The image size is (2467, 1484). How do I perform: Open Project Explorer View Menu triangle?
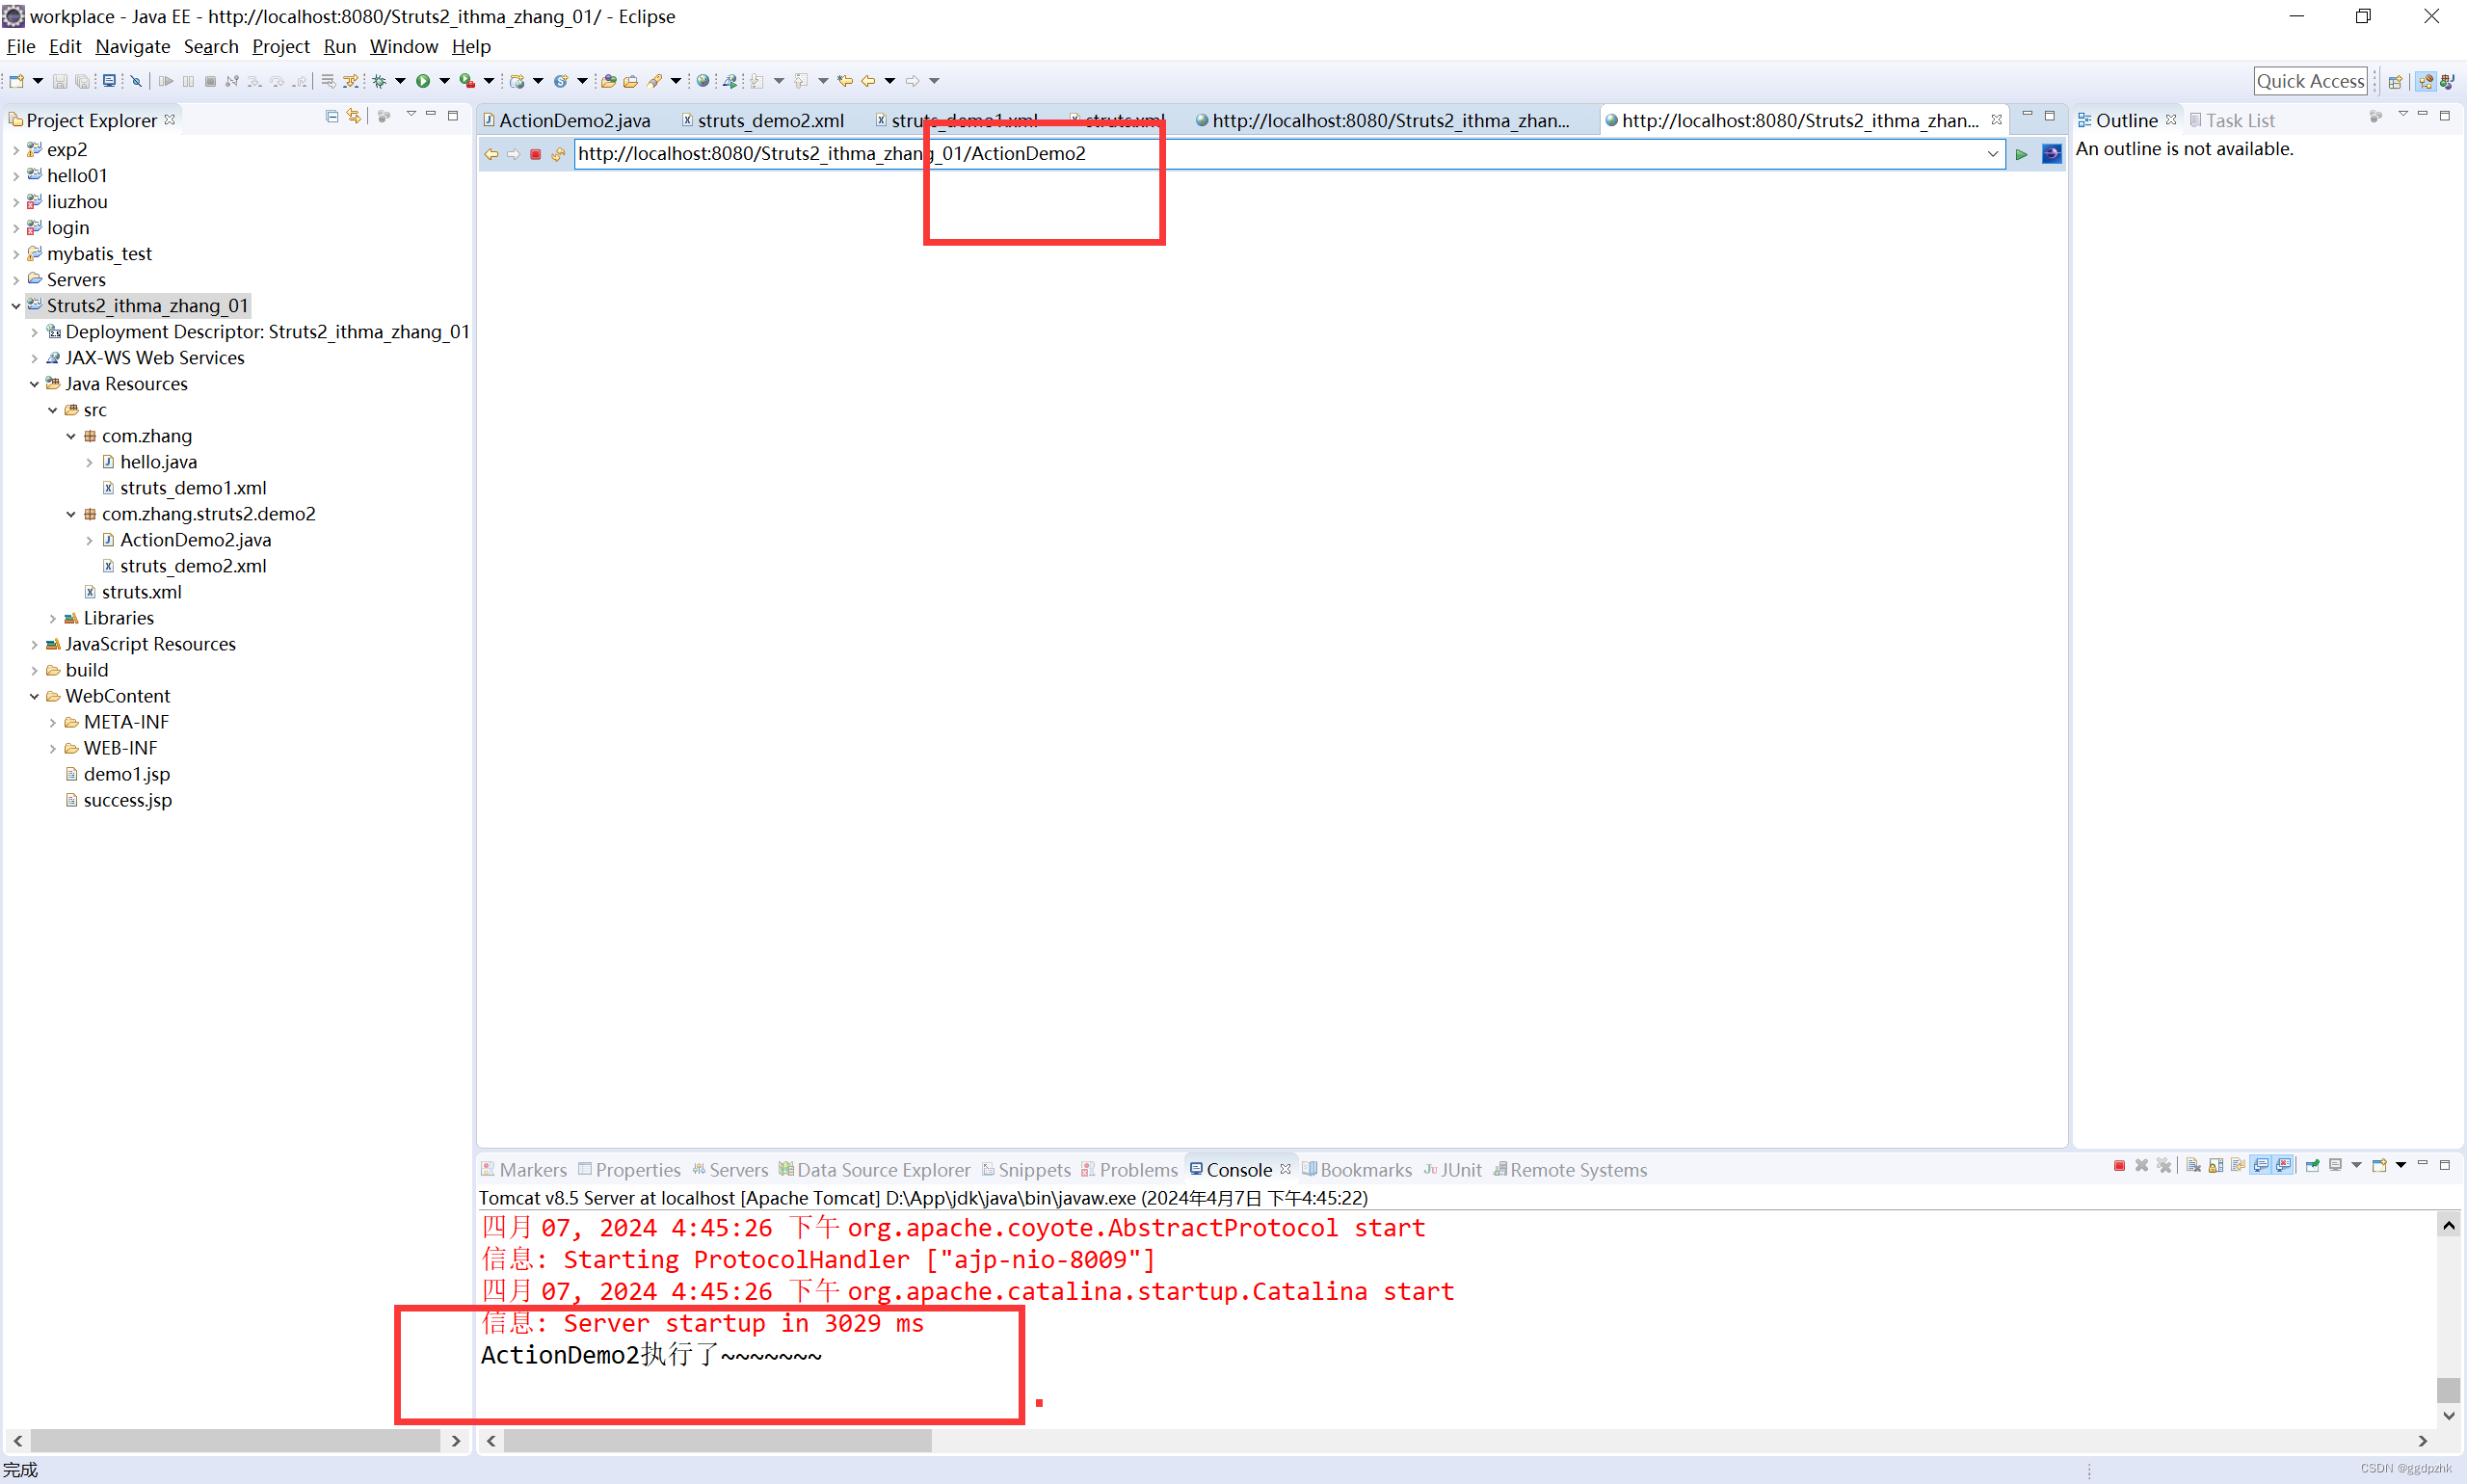tap(411, 116)
